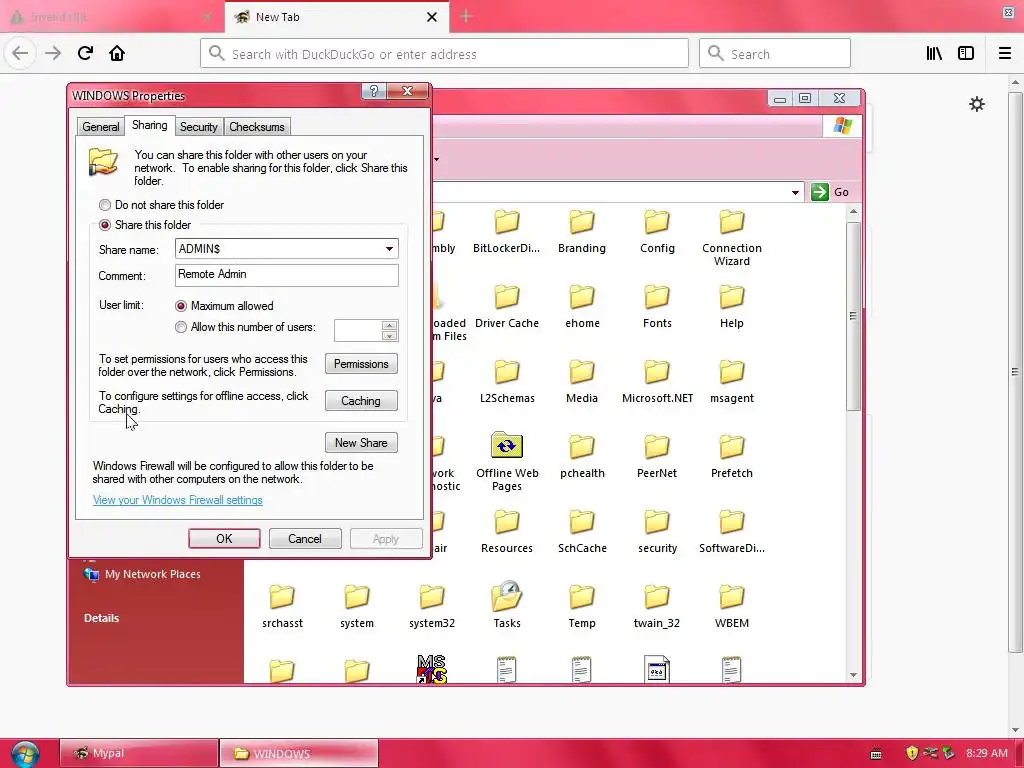Open the BitLockerDi... folder

(x=507, y=231)
